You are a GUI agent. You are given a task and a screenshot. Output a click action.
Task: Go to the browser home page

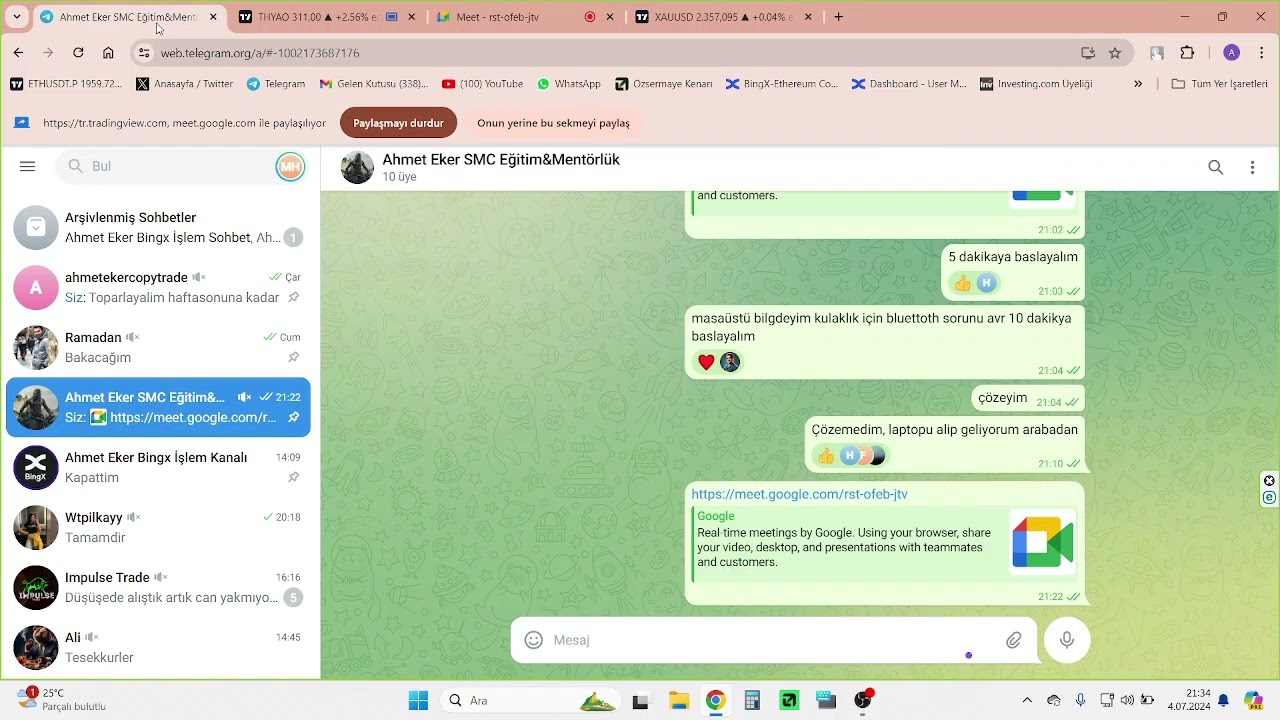tap(108, 53)
